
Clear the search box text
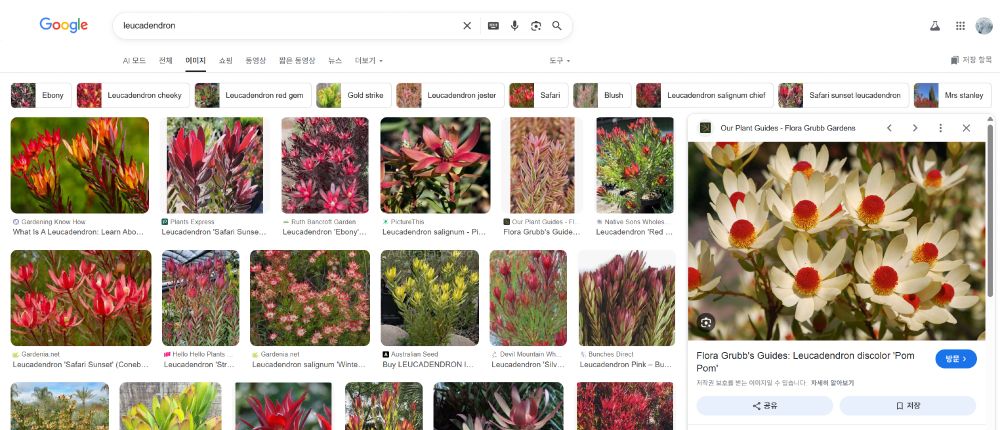click(467, 26)
